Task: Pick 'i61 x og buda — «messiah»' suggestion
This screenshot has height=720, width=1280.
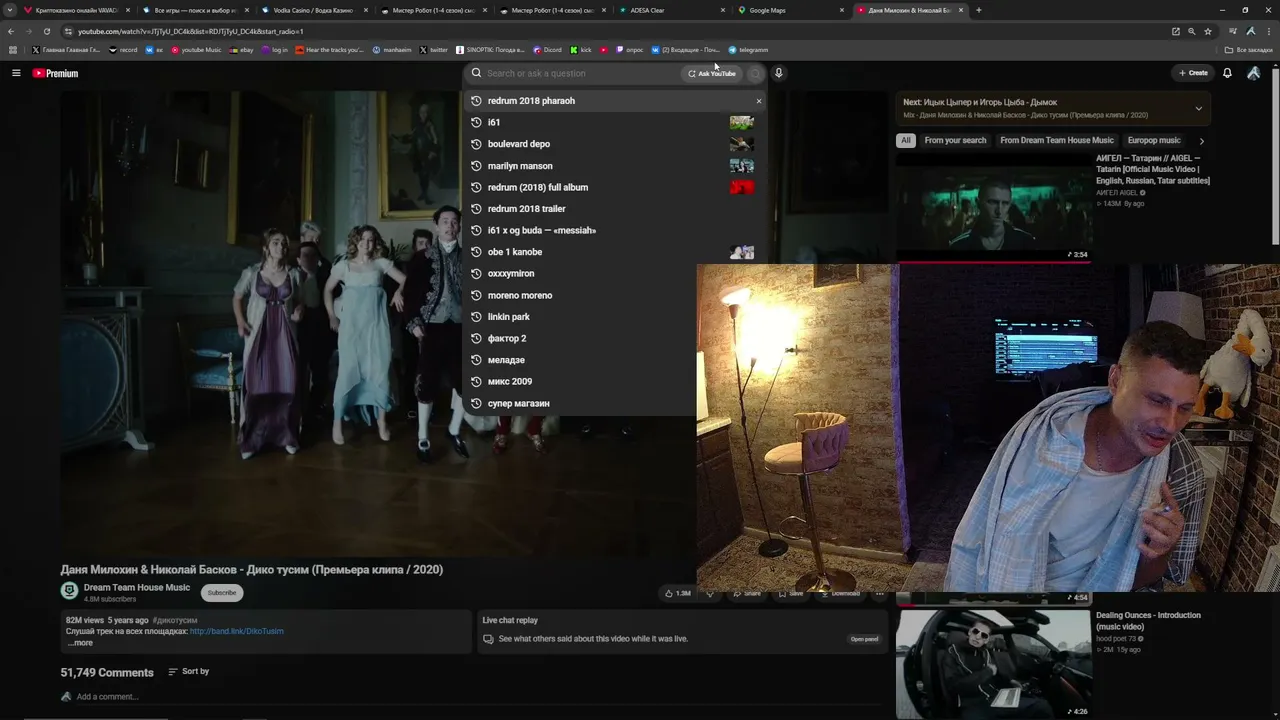Action: (x=542, y=230)
